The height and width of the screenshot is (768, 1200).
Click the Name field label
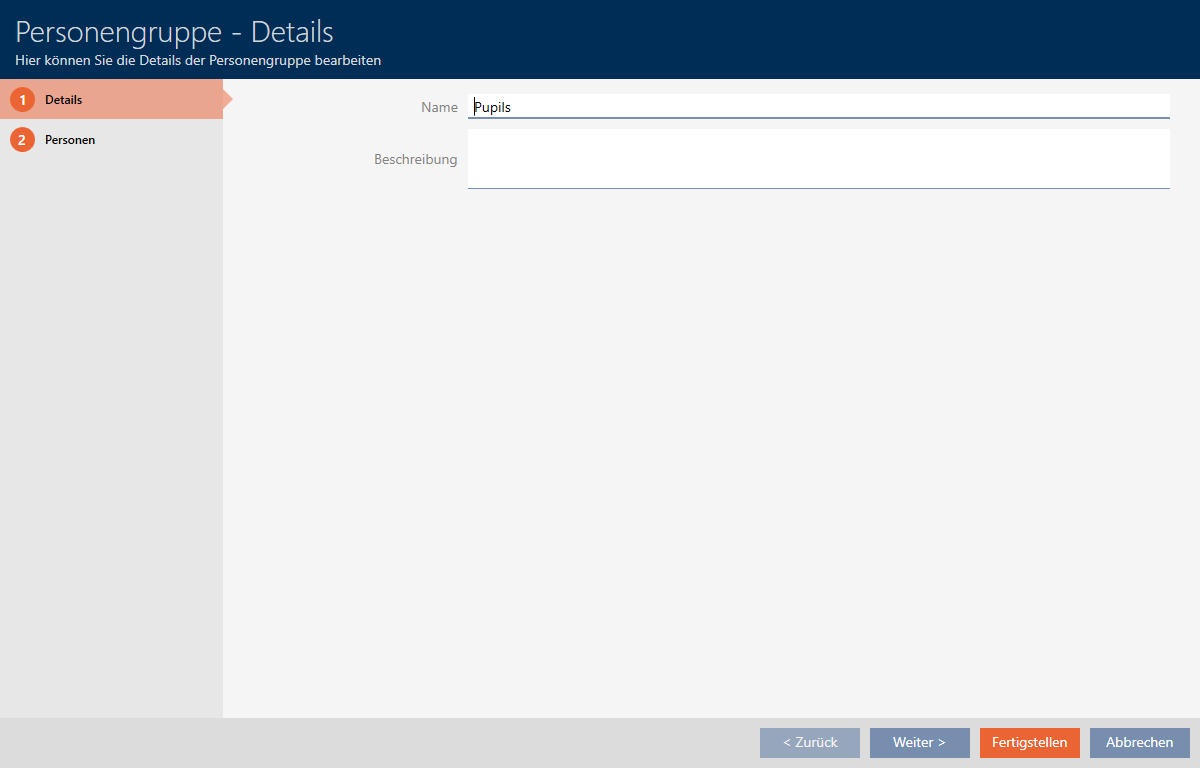(439, 107)
